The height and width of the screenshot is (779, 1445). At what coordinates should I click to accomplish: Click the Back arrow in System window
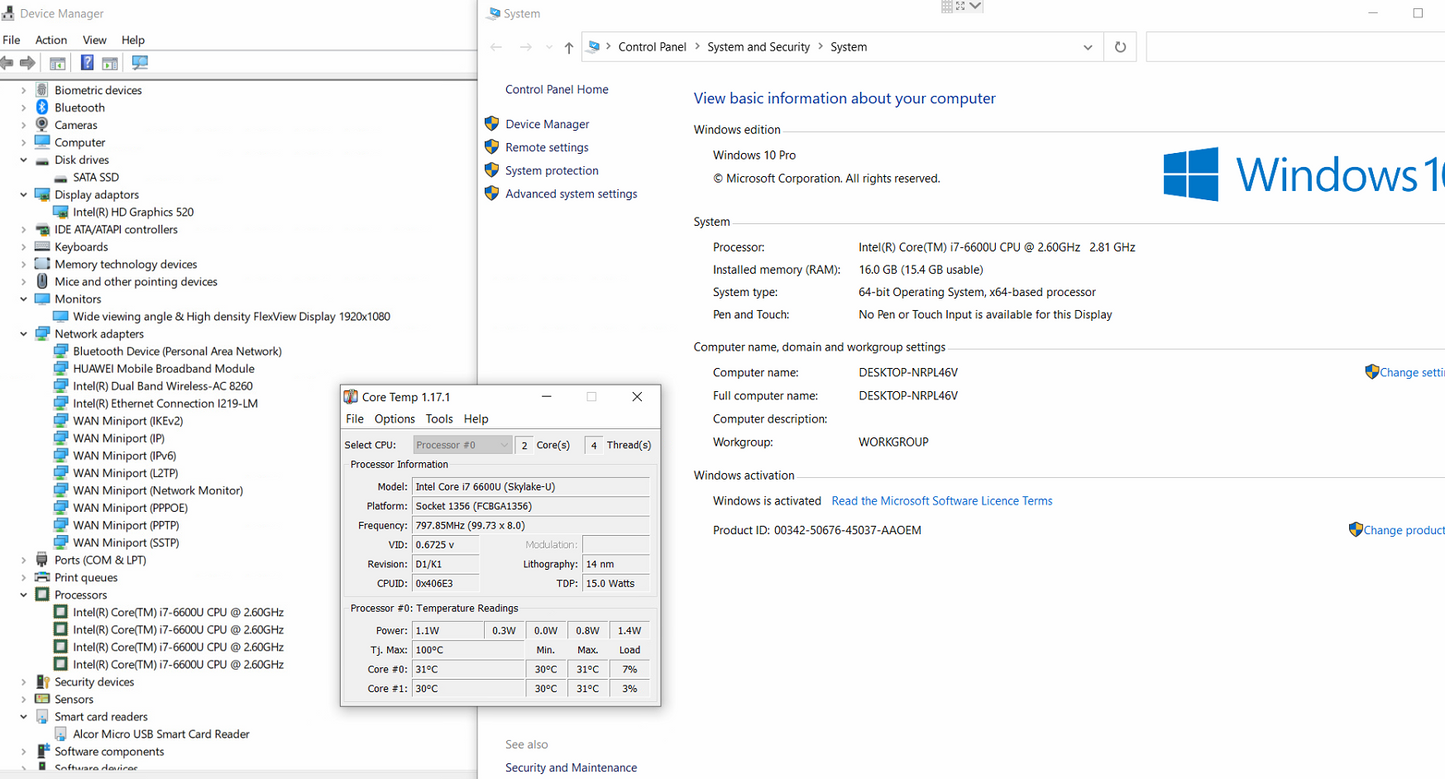pyautogui.click(x=497, y=47)
